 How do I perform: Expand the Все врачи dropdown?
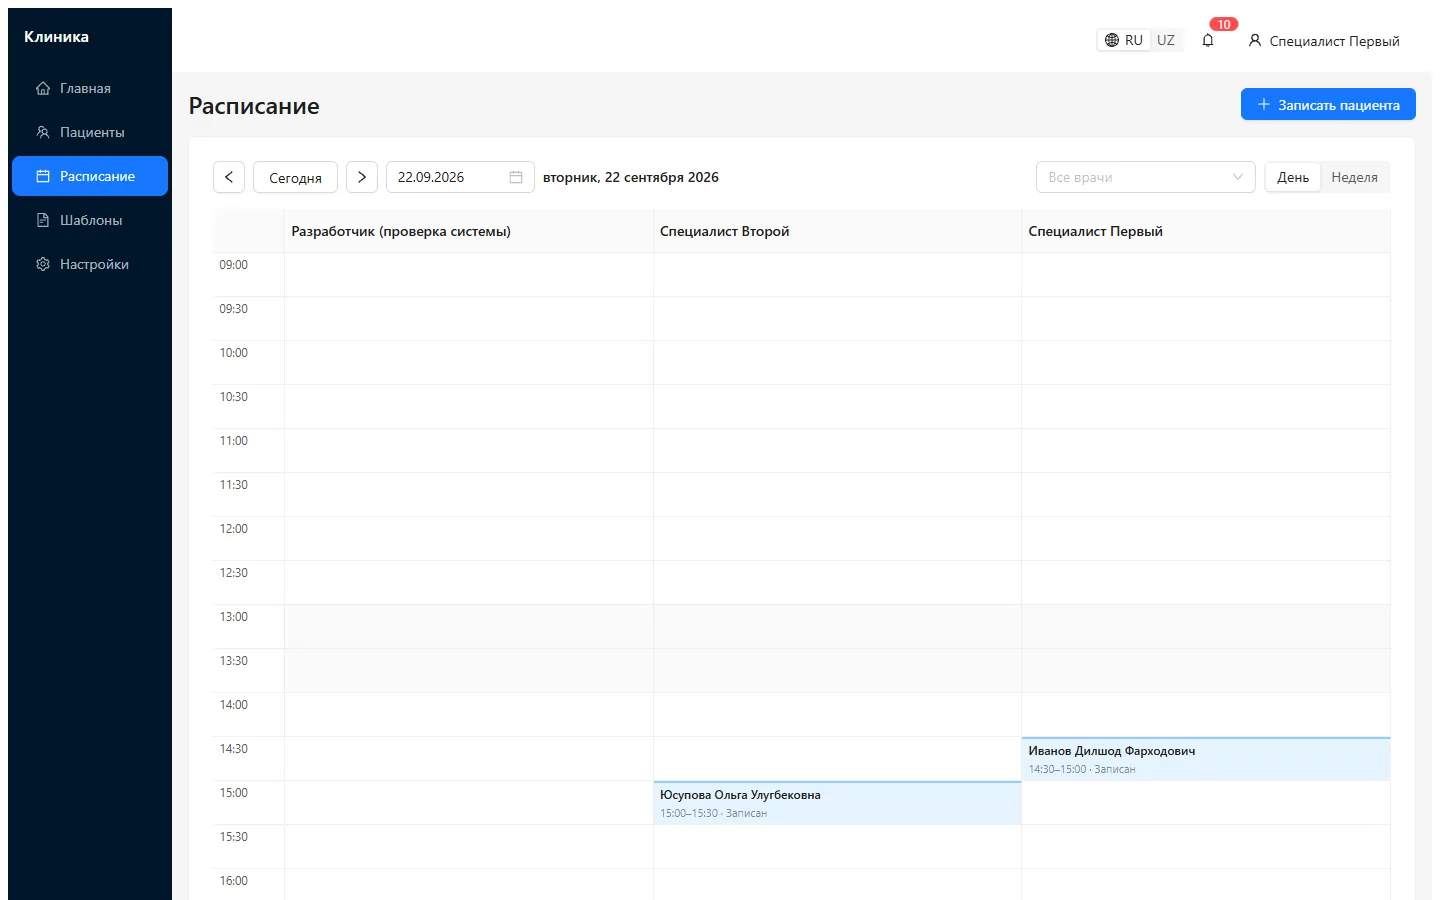(1146, 177)
